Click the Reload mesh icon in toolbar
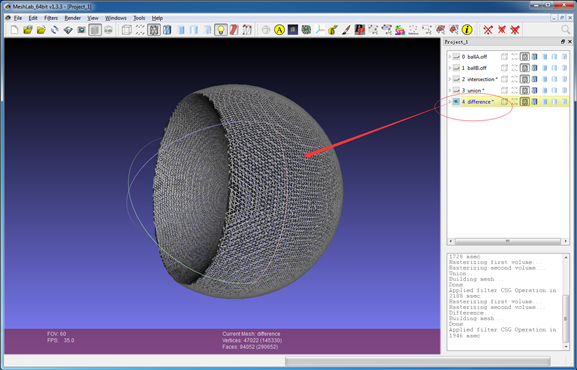577x370 pixels. coord(54,30)
